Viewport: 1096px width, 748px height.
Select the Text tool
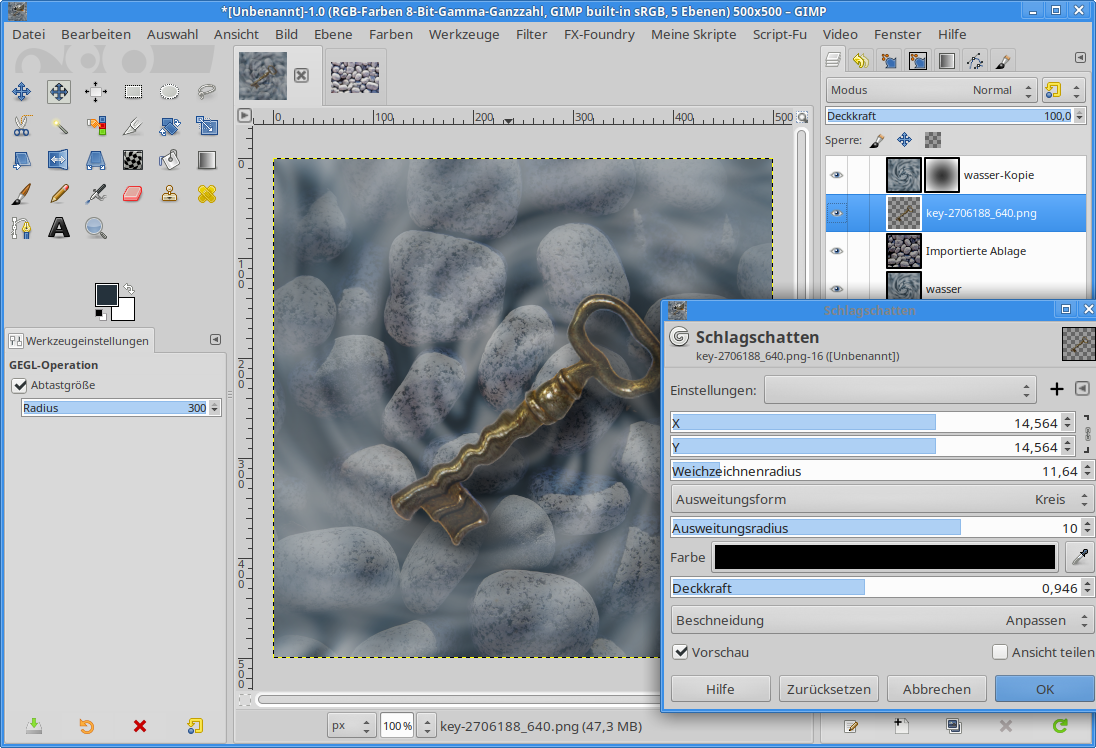pyautogui.click(x=59, y=228)
